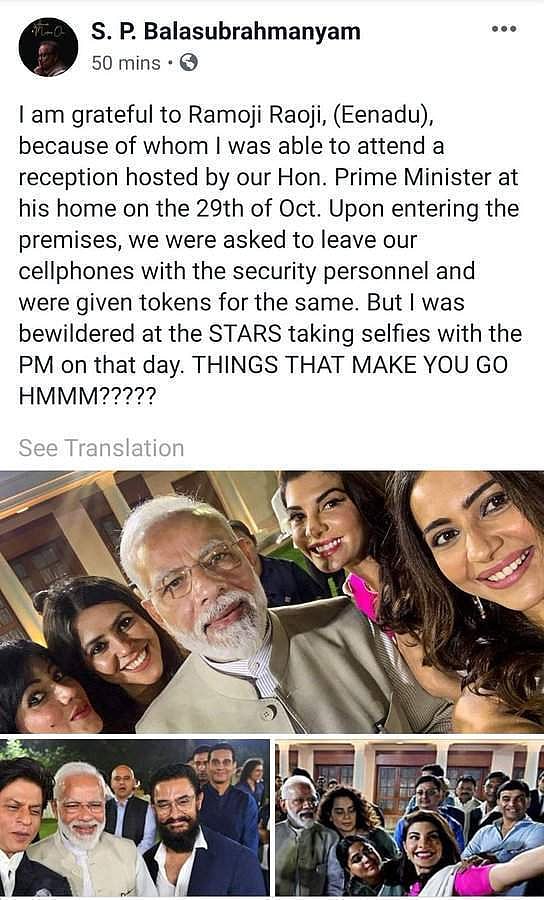Image resolution: width=544 pixels, height=900 pixels.
Task: Click the globe public-audience icon
Action: click(188, 62)
